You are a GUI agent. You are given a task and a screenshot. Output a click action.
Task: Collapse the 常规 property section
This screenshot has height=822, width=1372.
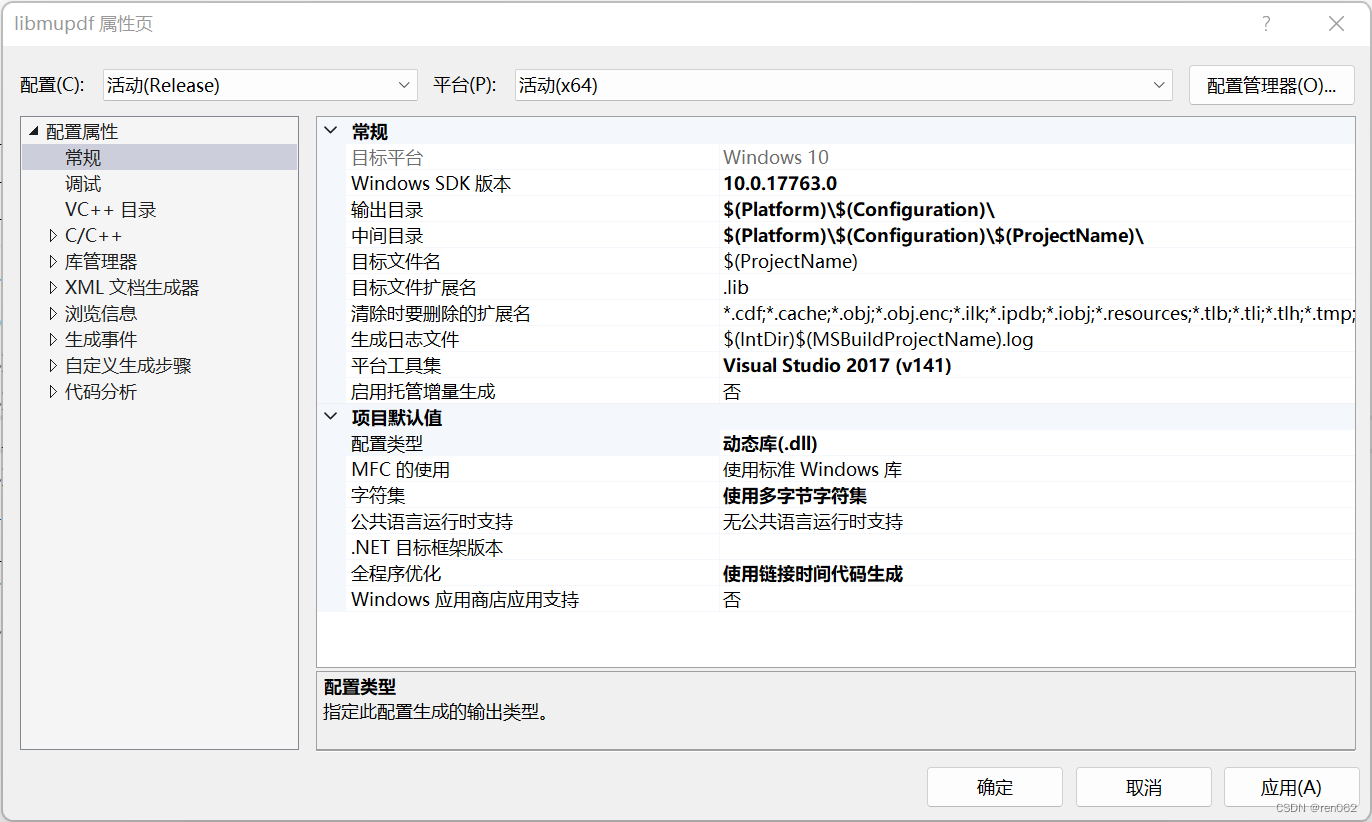pos(330,131)
